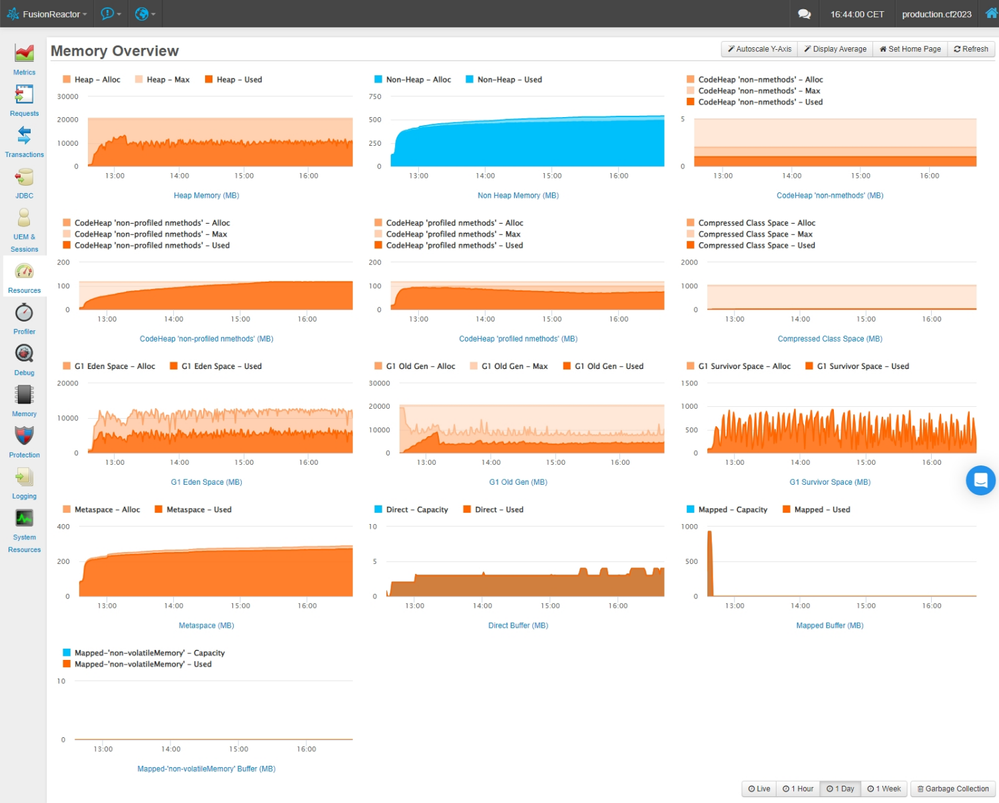Click the Mapped - Used orange swatch
This screenshot has height=803, width=999.
tap(786, 510)
